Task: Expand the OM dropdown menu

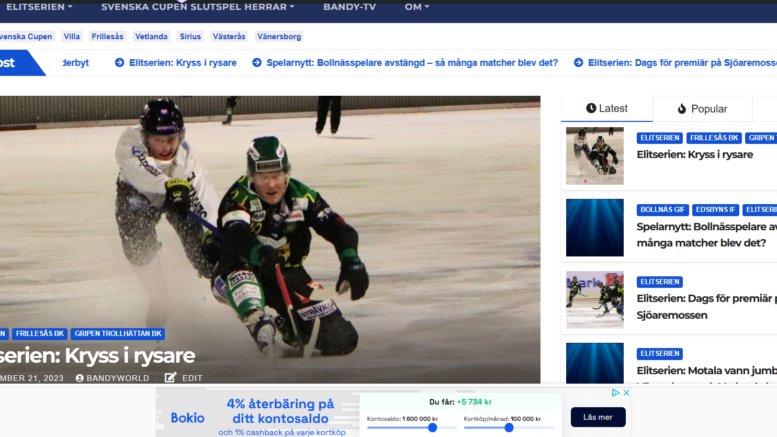Action: pos(417,7)
